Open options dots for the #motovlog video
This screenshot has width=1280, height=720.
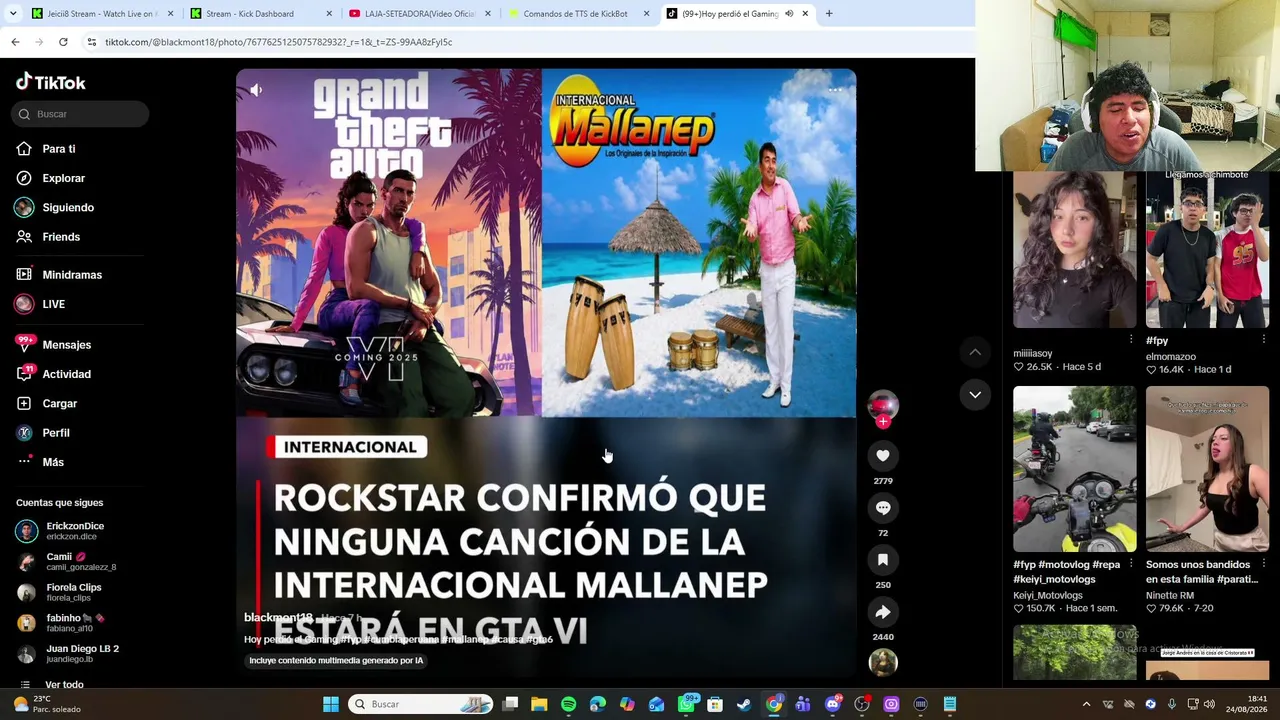[1131, 564]
